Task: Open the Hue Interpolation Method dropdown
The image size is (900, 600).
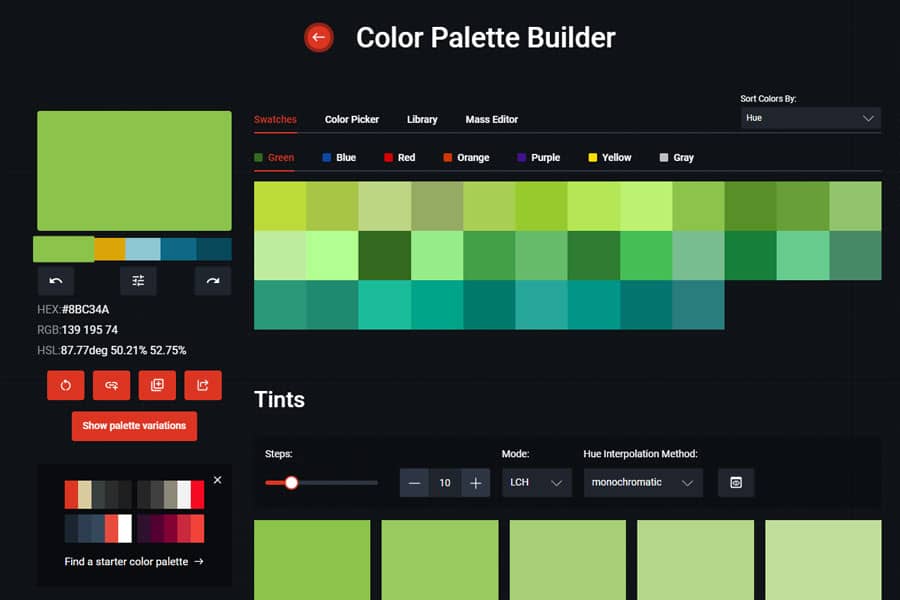Action: (x=643, y=482)
